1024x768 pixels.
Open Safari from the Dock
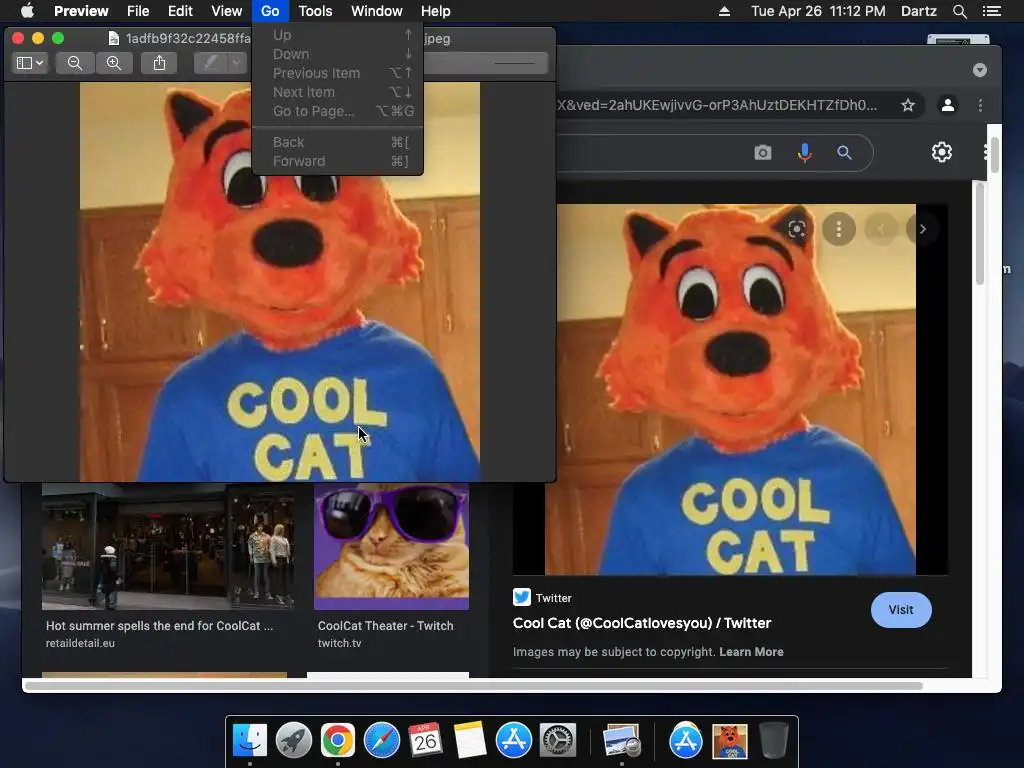tap(381, 740)
